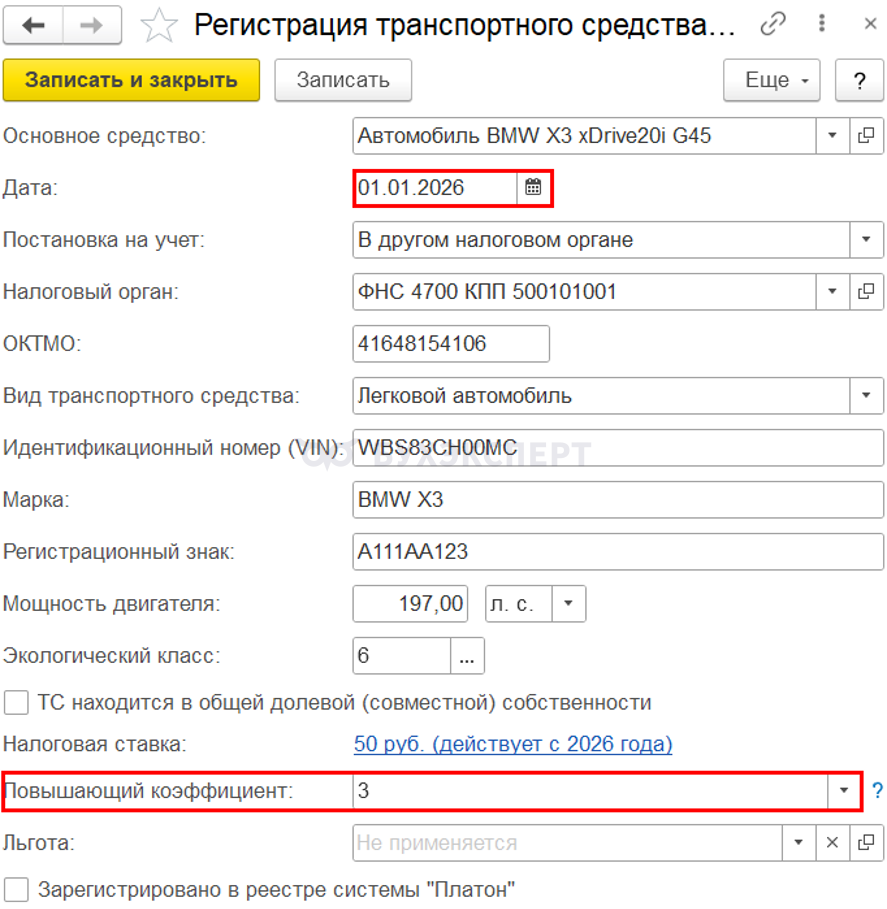887x909 pixels.
Task: Open ecological class selection with ellipsis button
Action: pyautogui.click(x=467, y=656)
